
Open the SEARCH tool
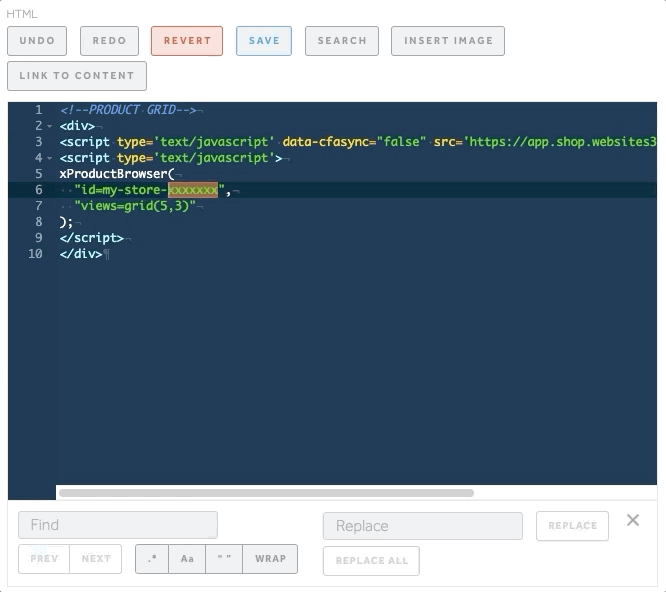342,41
